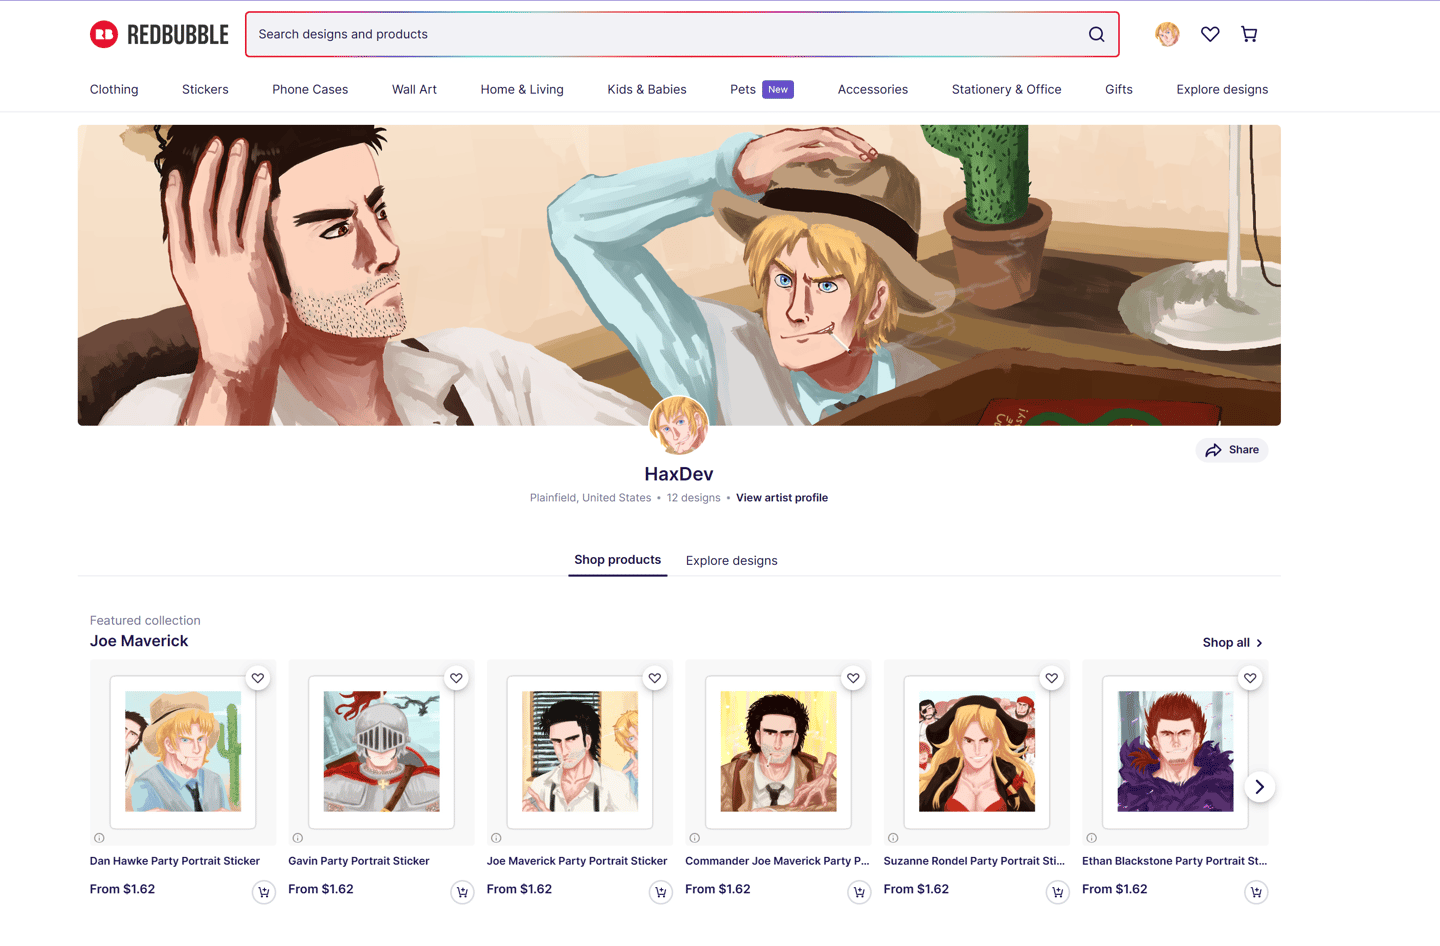Favorite Suzanne Rondel sticker heart
The width and height of the screenshot is (1440, 946).
coord(1052,678)
